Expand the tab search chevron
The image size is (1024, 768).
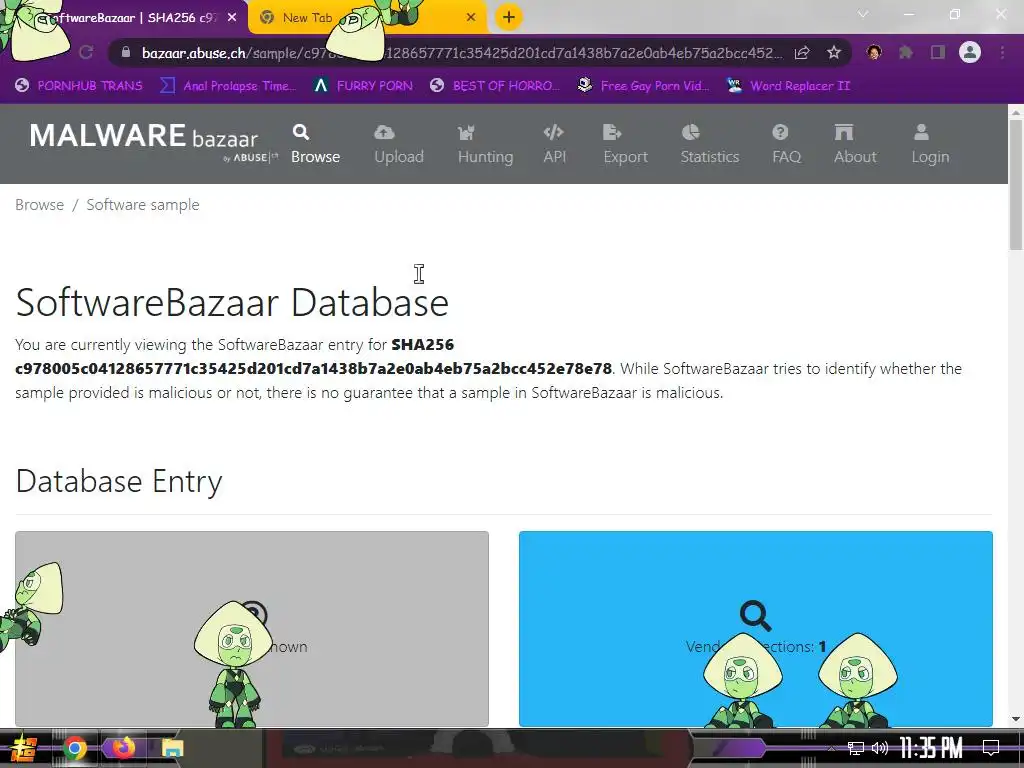tap(863, 14)
